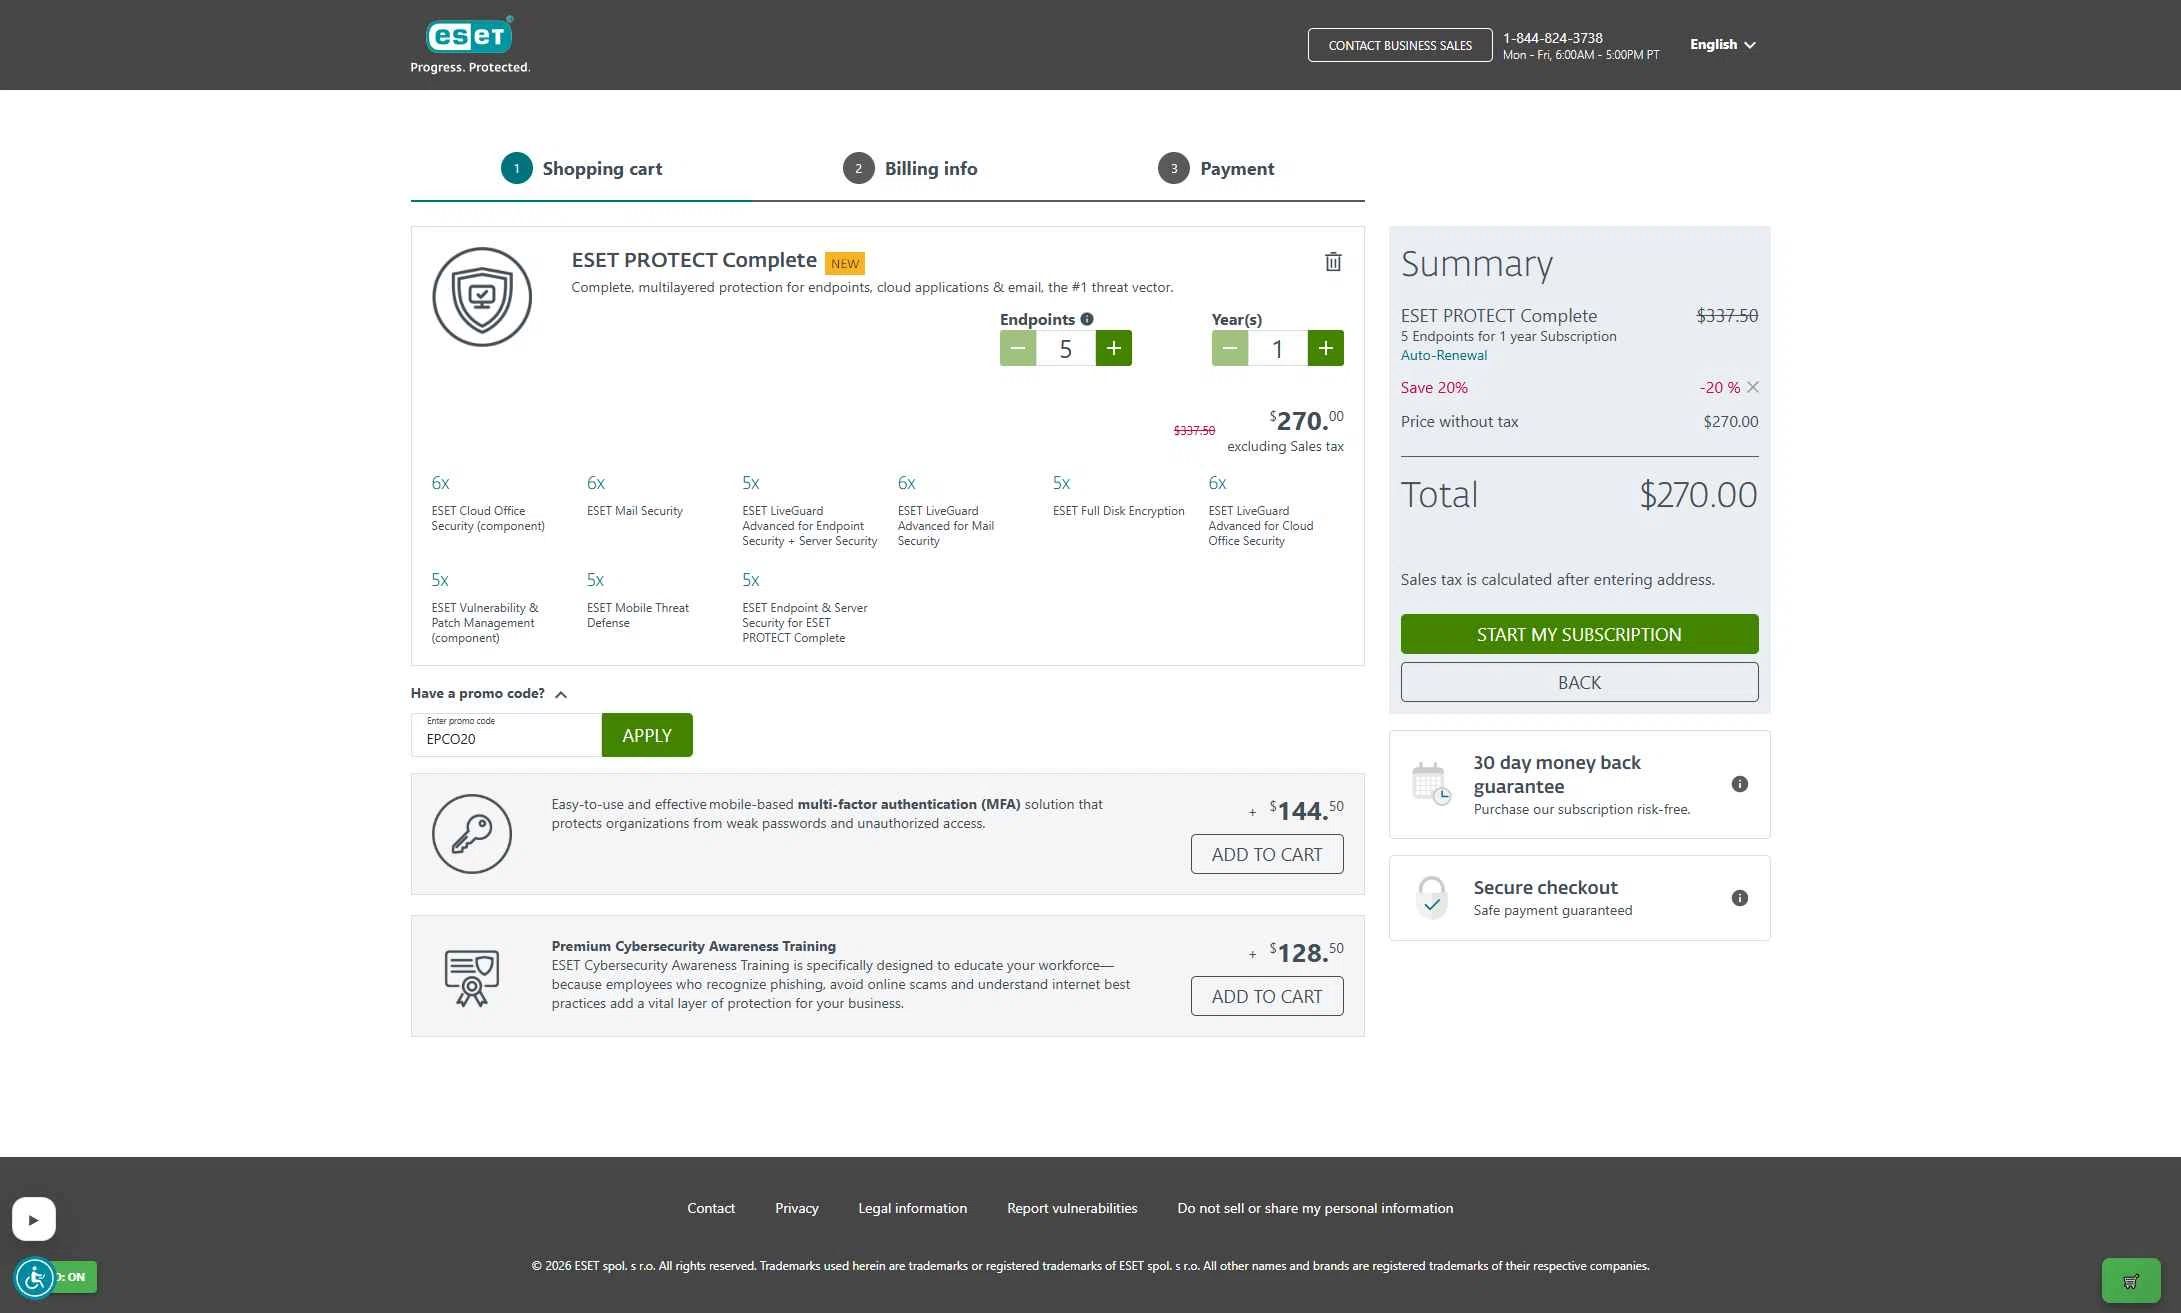This screenshot has height=1313, width=2181.
Task: Click the promo code input field
Action: click(x=506, y=738)
